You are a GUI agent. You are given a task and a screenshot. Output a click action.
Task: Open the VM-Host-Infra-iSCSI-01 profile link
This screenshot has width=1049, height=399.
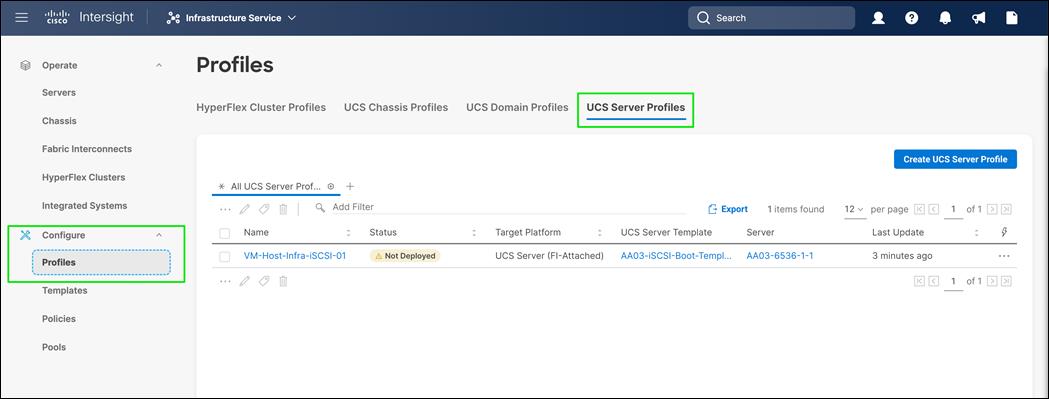pyautogui.click(x=295, y=256)
